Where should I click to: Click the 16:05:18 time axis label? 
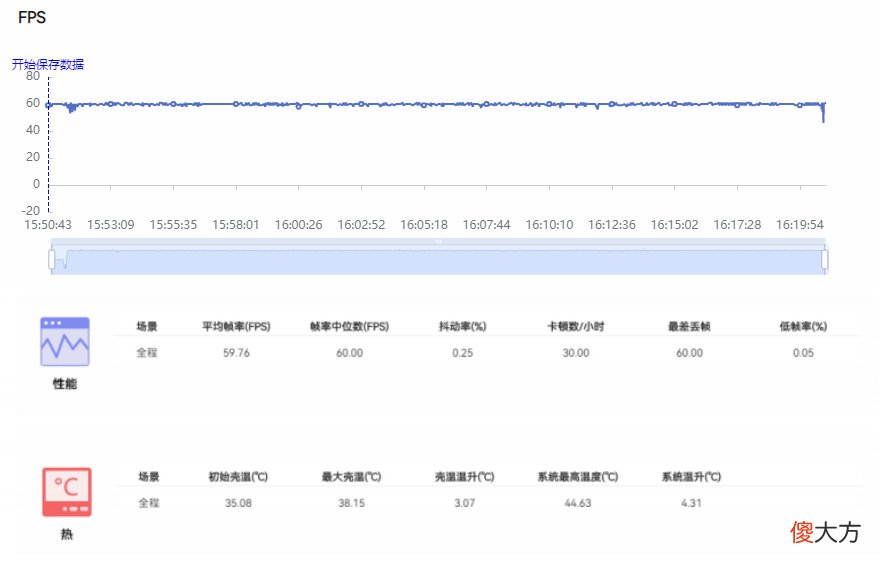(424, 225)
